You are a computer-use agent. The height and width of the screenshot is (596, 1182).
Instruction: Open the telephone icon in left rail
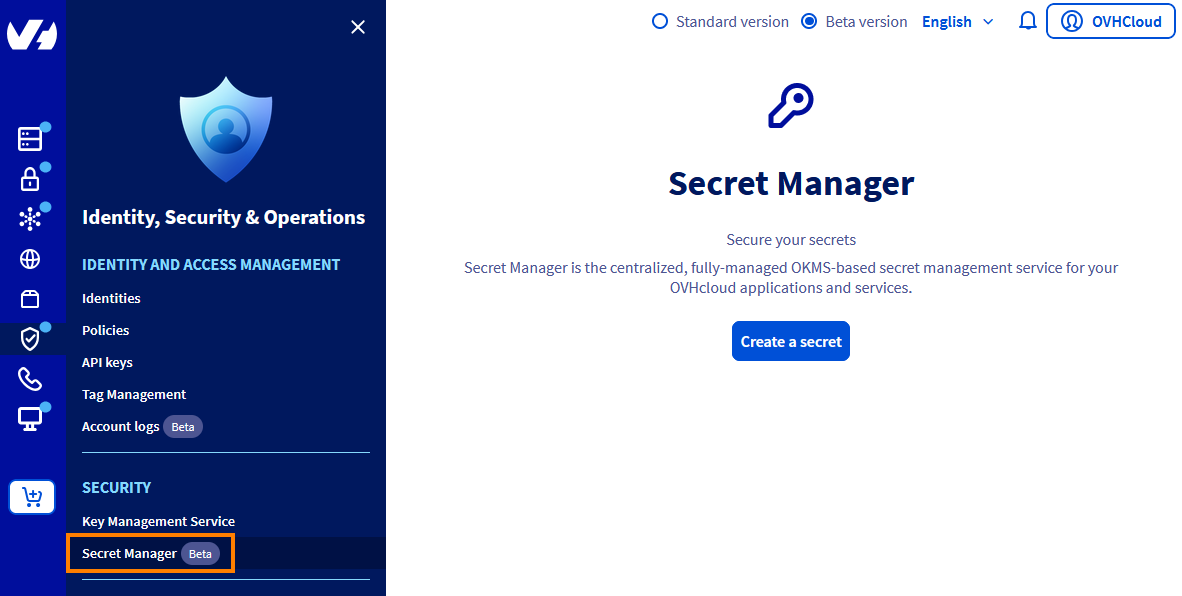[x=30, y=379]
